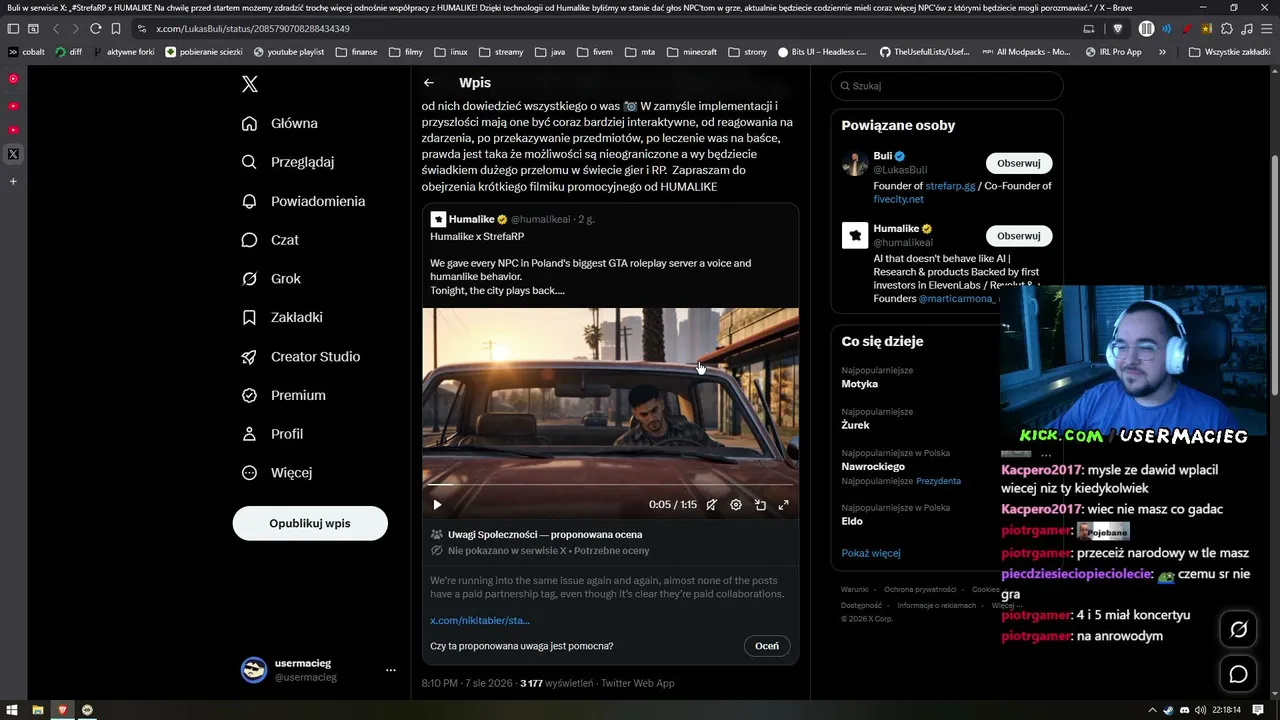Screen dimensions: 1280x720
Task: Open the Wszystkie zakładki folder
Action: click(1229, 52)
